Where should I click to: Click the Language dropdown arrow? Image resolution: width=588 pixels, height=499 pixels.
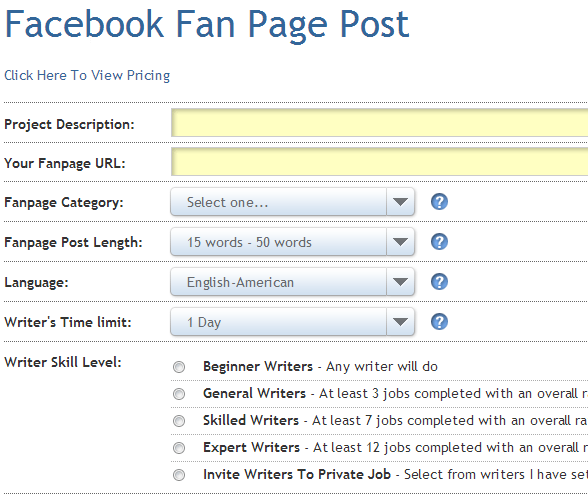(x=400, y=282)
